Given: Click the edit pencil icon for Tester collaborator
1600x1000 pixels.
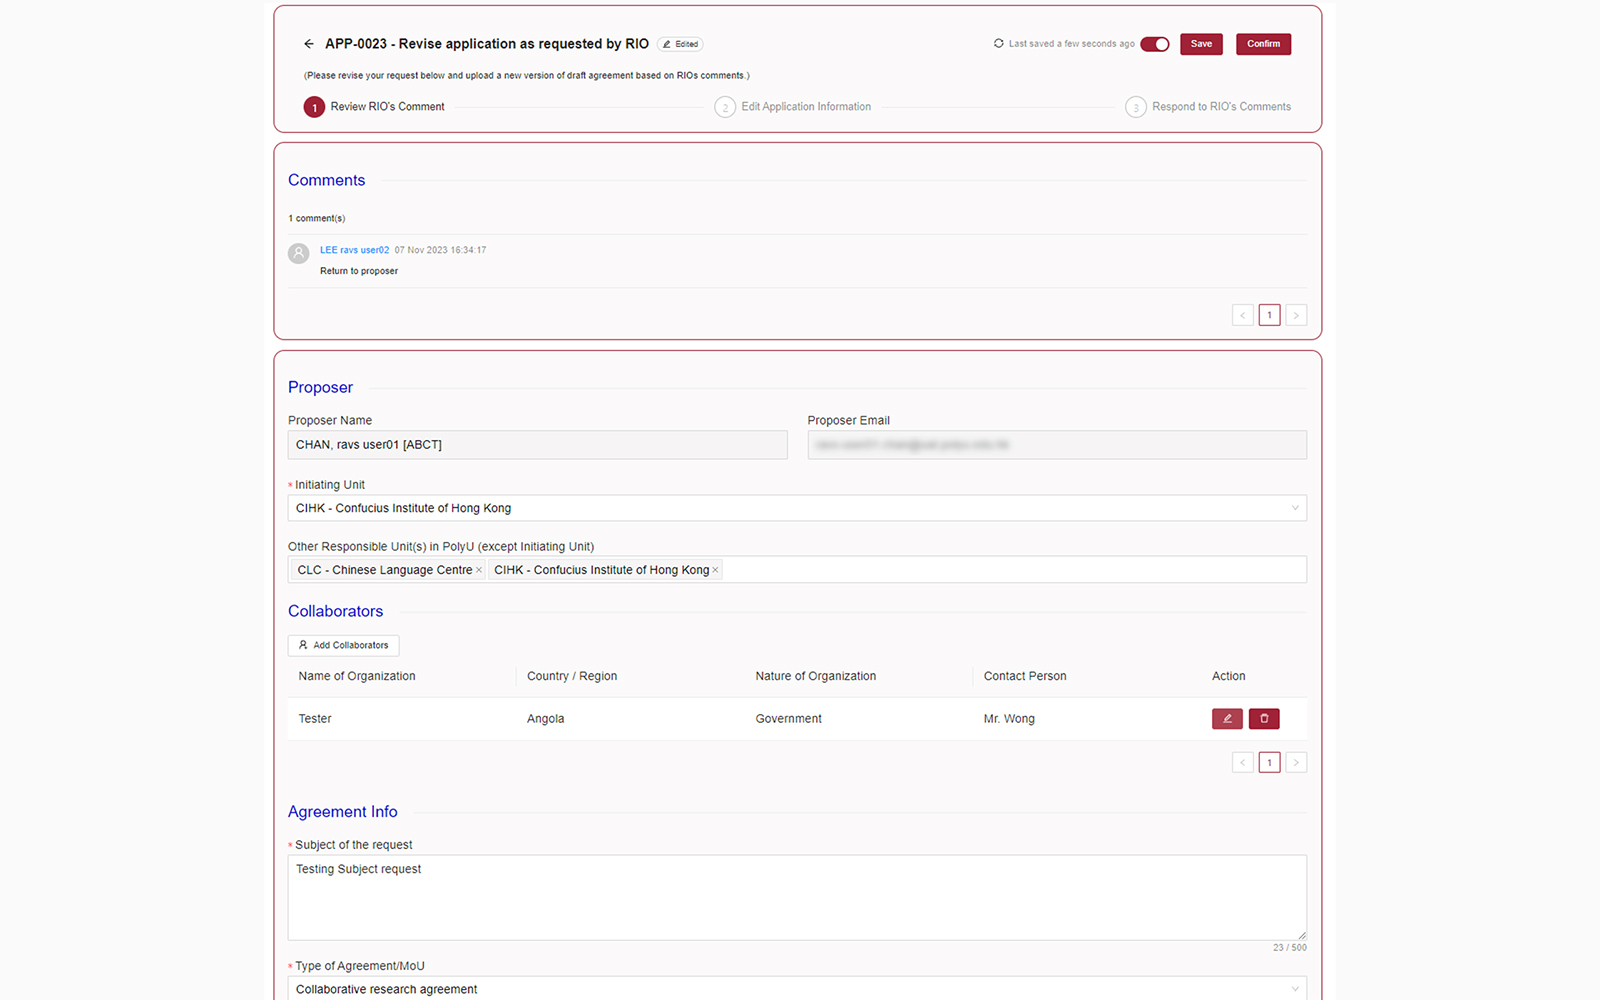Looking at the screenshot, I should click(1227, 718).
